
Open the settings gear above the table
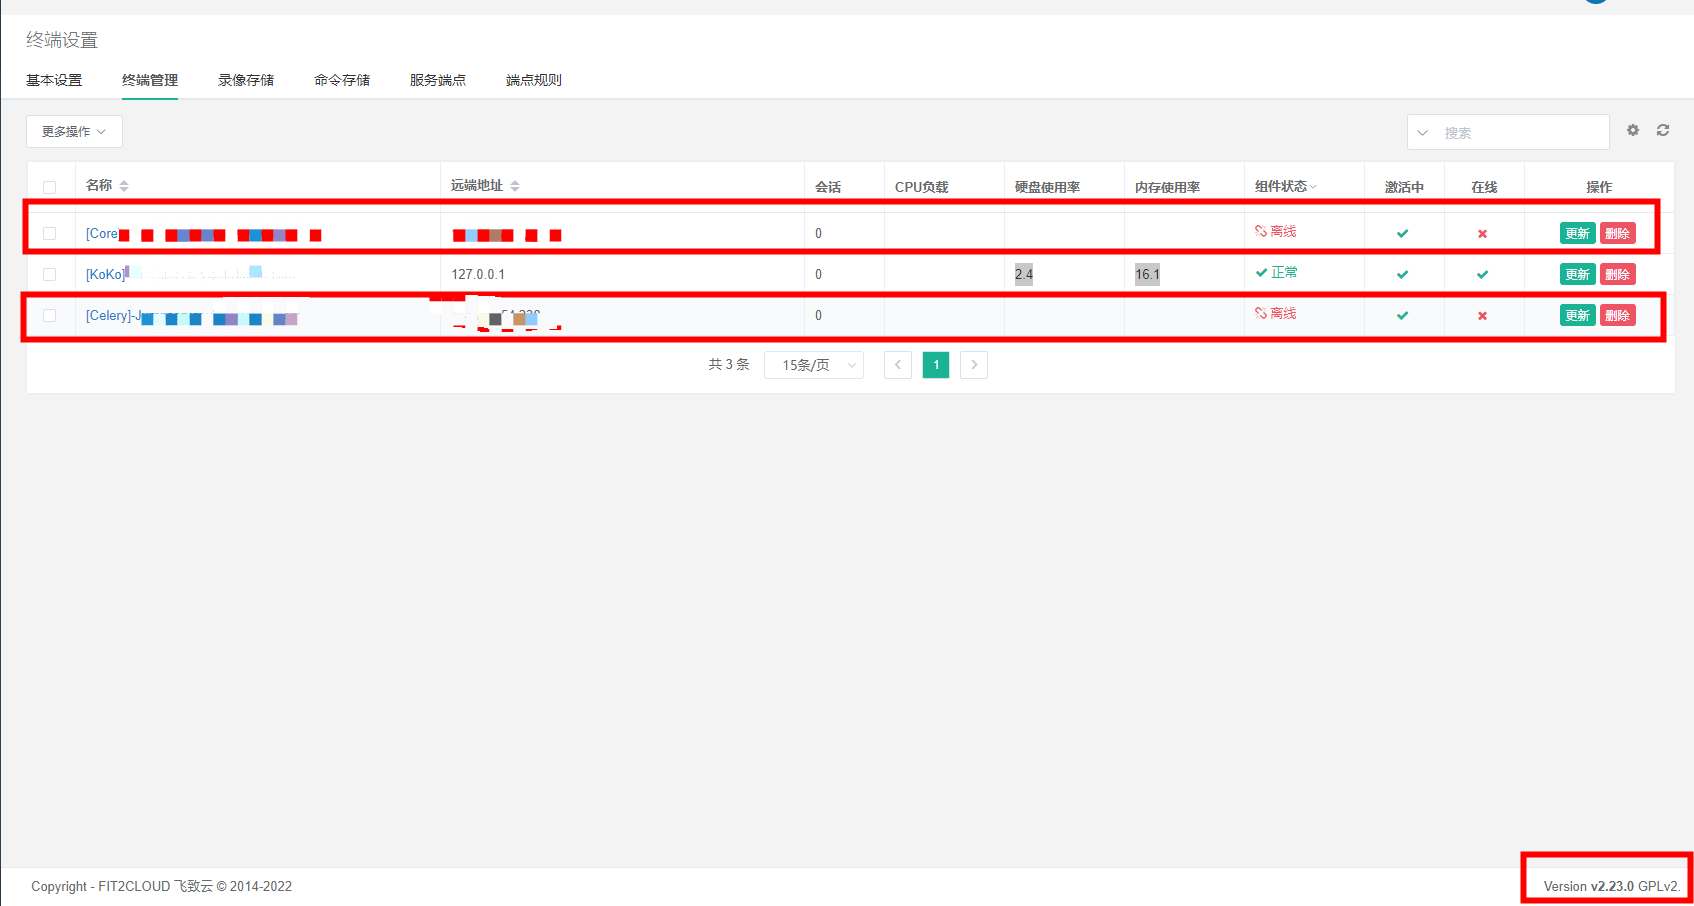click(1632, 130)
